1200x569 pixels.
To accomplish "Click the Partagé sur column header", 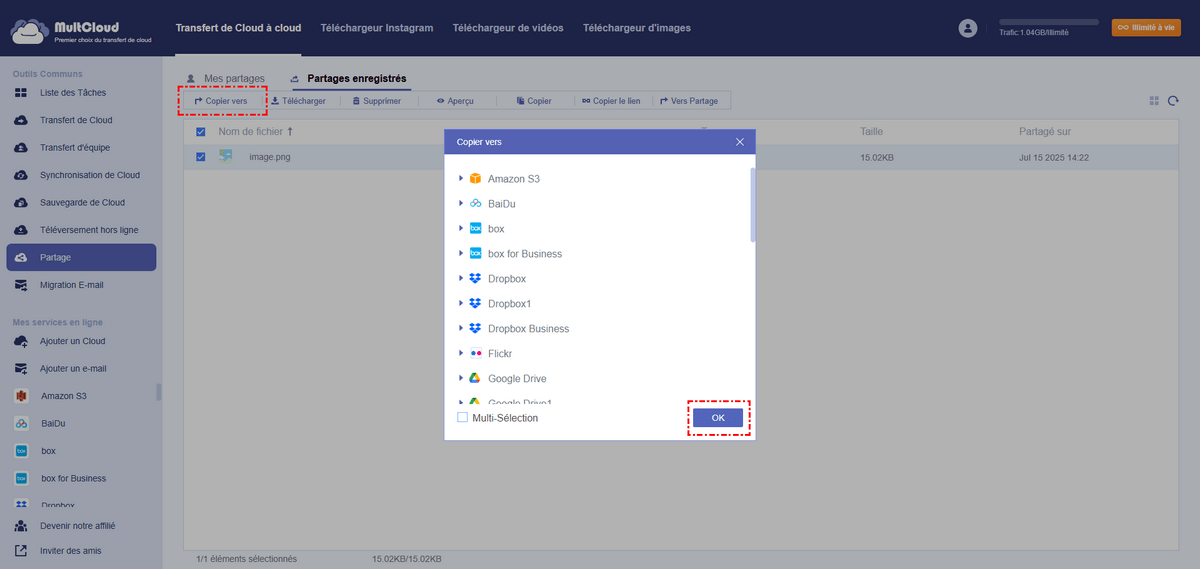I will coord(1045,131).
